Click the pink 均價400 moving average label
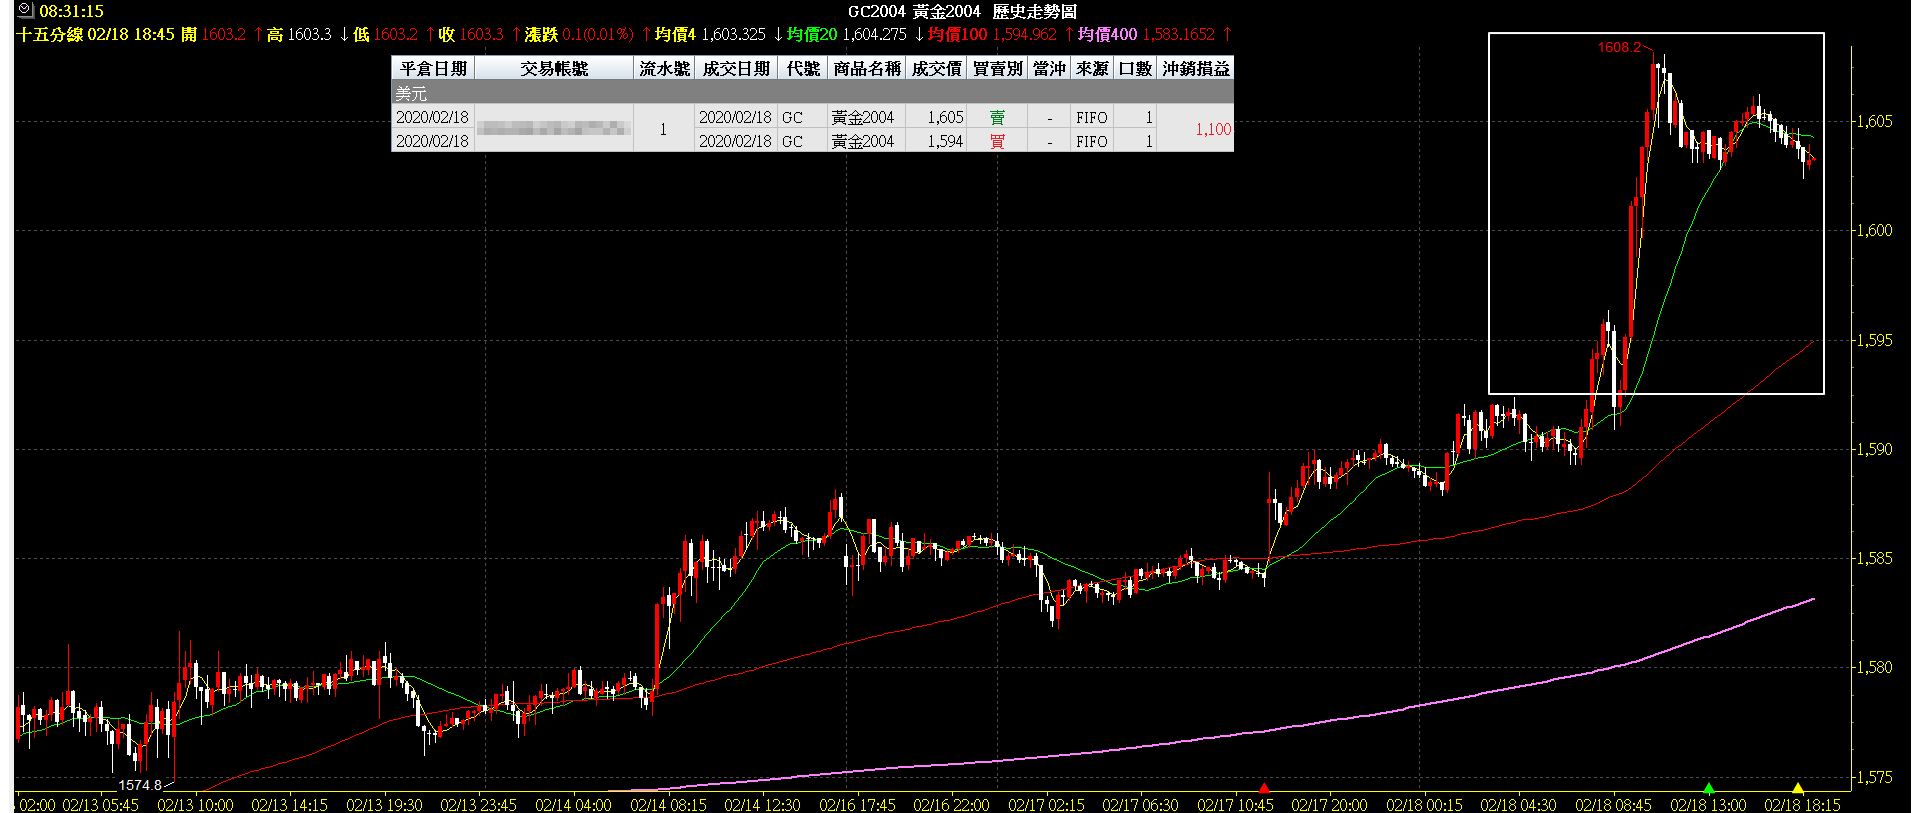This screenshot has height=813, width=1920. coord(1107,34)
